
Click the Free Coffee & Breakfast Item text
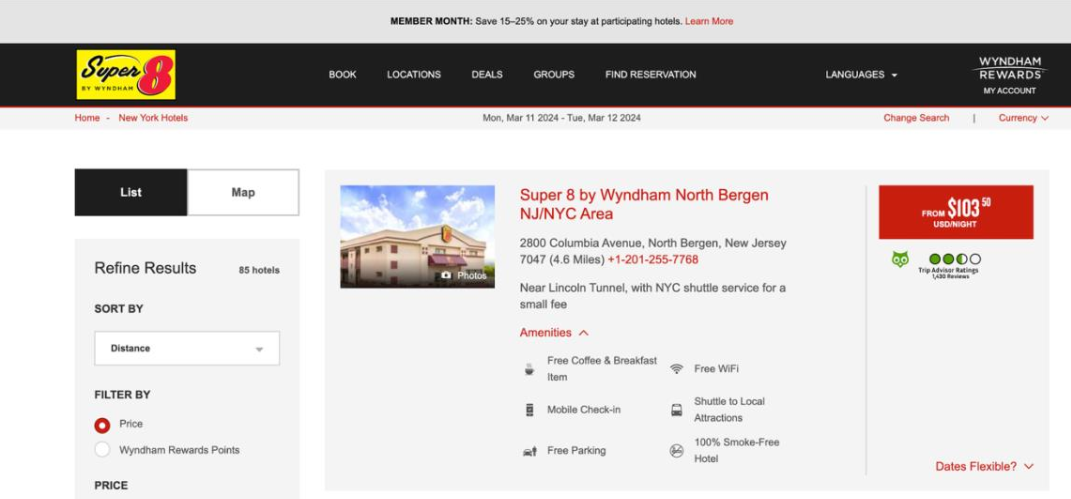tap(602, 369)
